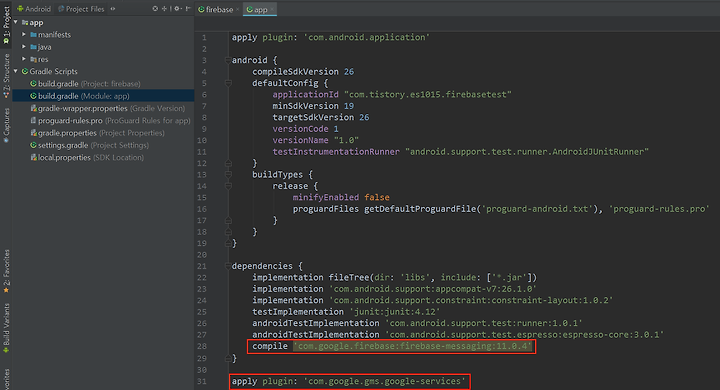The image size is (720, 390).
Task: Select the java folder row
Action: pos(103,47)
